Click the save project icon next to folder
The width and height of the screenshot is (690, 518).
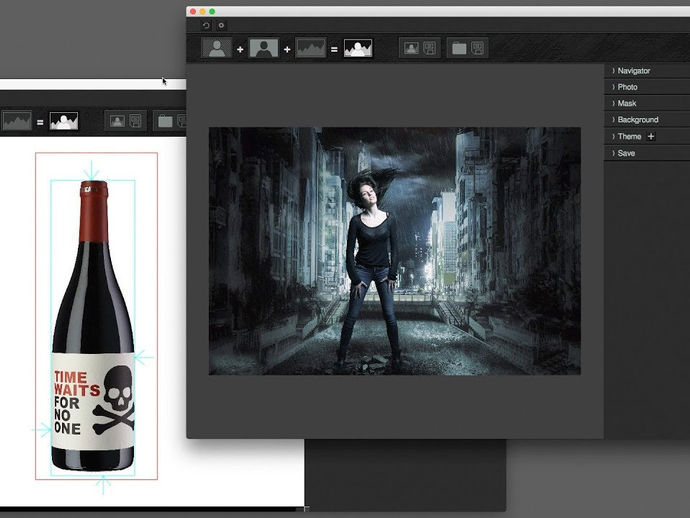478,48
